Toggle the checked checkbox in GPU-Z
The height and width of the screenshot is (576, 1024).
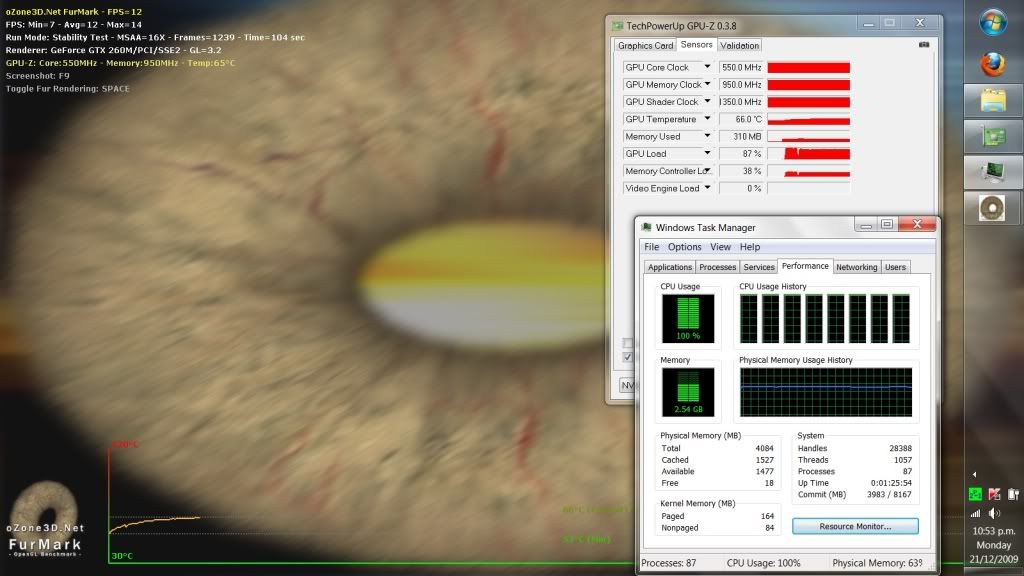[x=628, y=357]
